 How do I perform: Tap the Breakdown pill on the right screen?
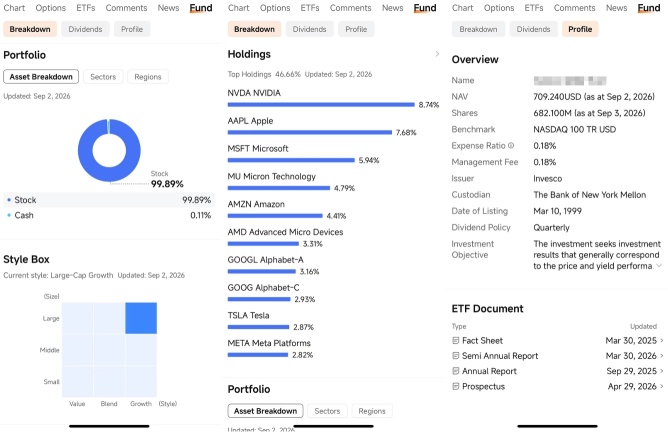[478, 29]
